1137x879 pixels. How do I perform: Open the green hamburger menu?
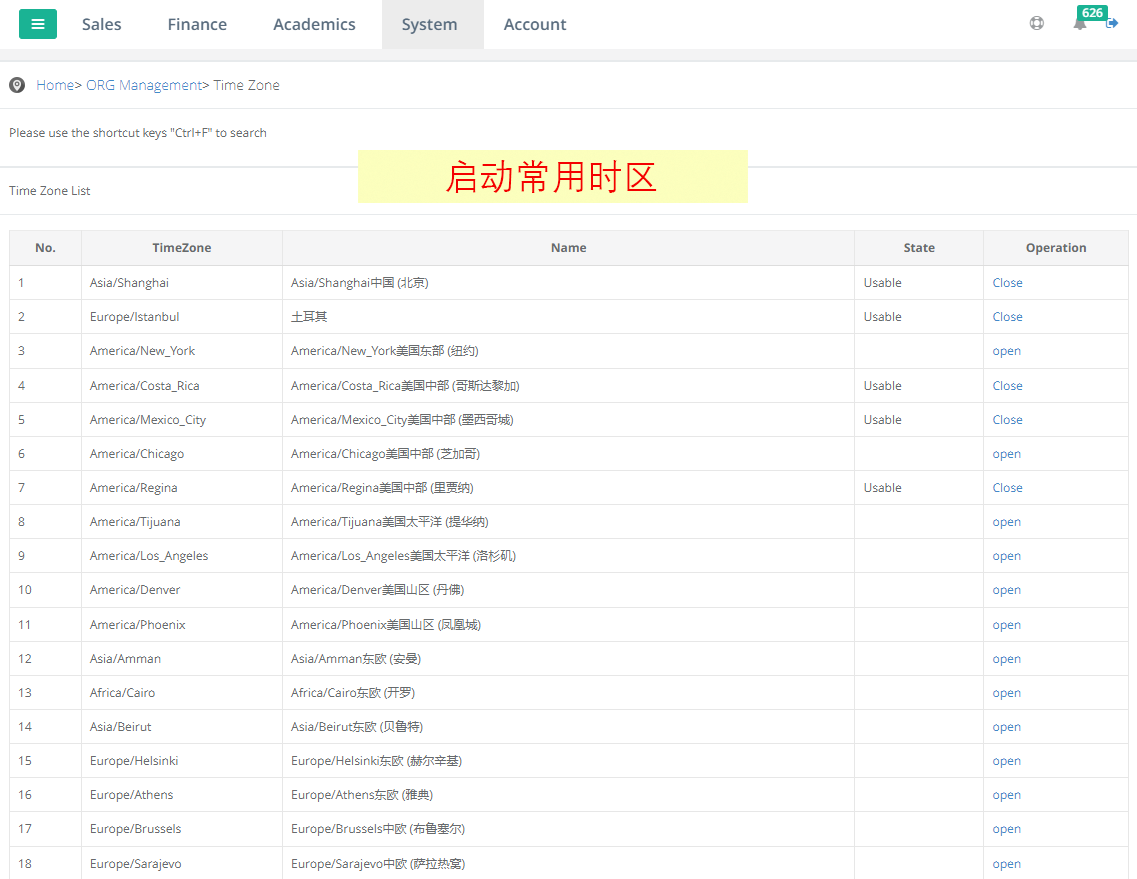(38, 24)
